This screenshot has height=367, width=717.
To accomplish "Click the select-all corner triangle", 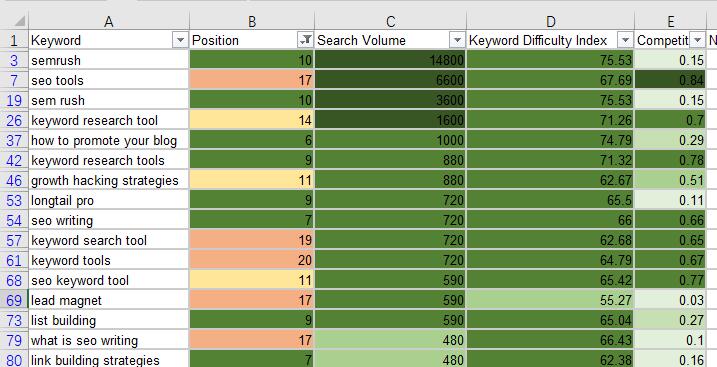I will [19, 21].
